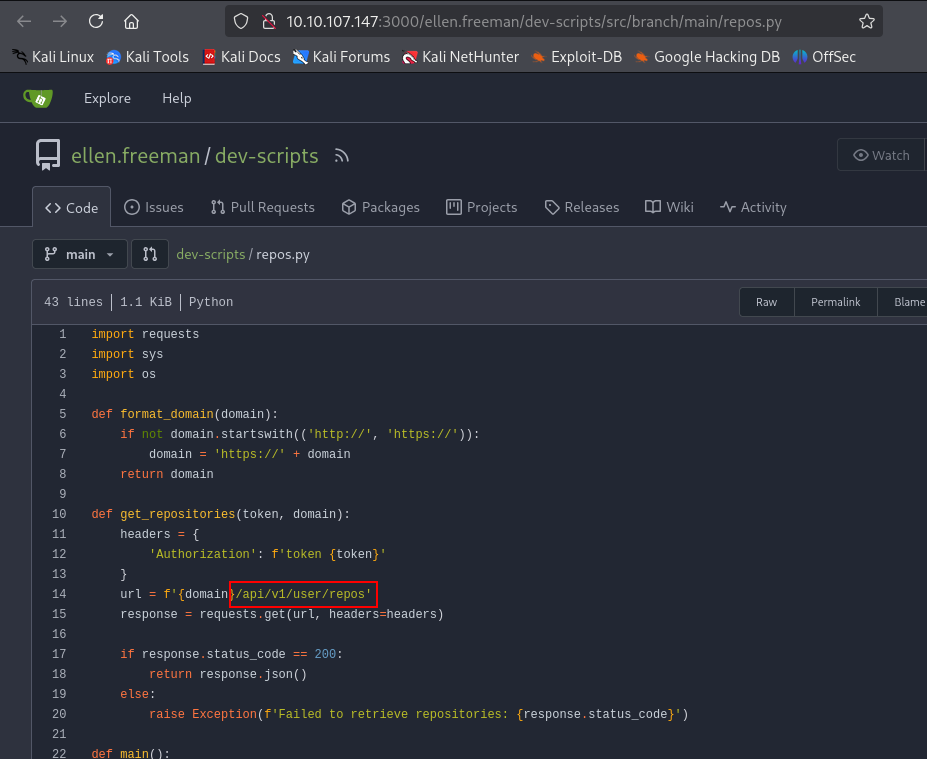Open the repository RSS feed icon
This screenshot has width=927, height=759.
[x=342, y=156]
